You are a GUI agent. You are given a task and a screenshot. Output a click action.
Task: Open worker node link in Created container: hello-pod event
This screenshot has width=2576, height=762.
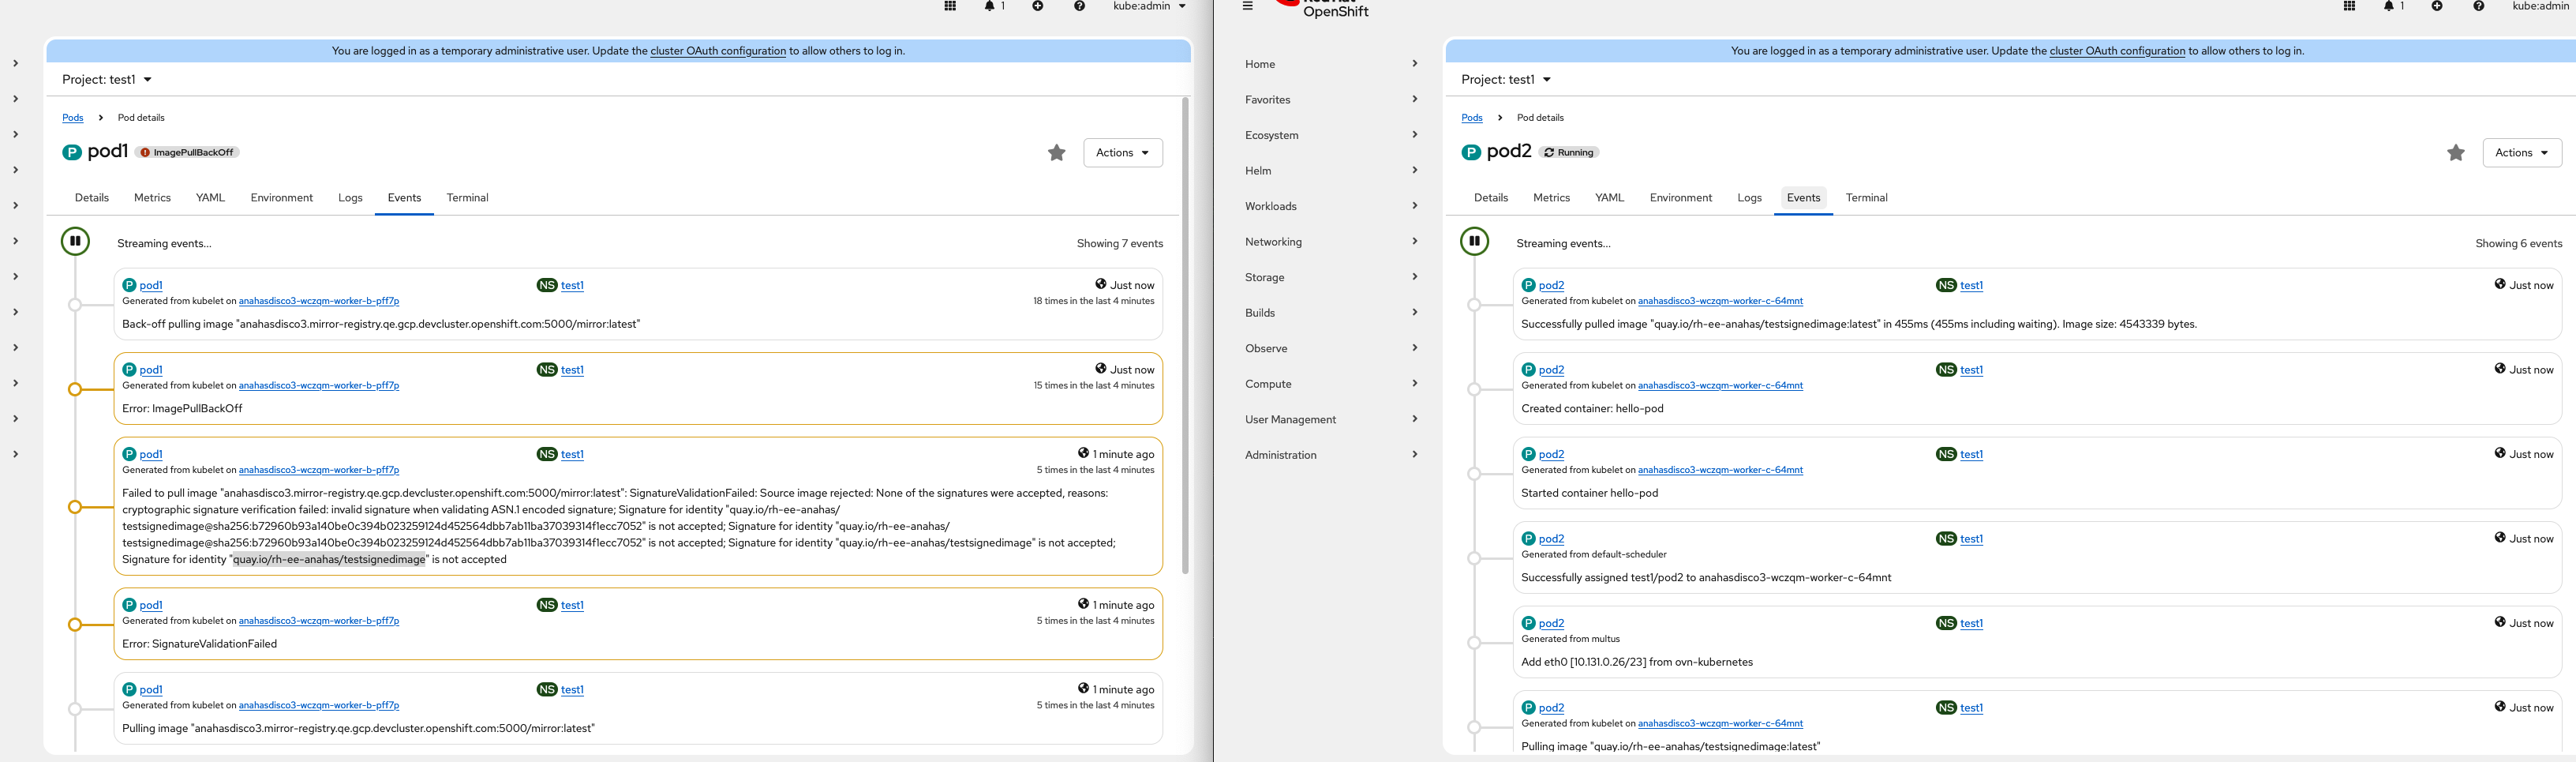tap(1720, 386)
